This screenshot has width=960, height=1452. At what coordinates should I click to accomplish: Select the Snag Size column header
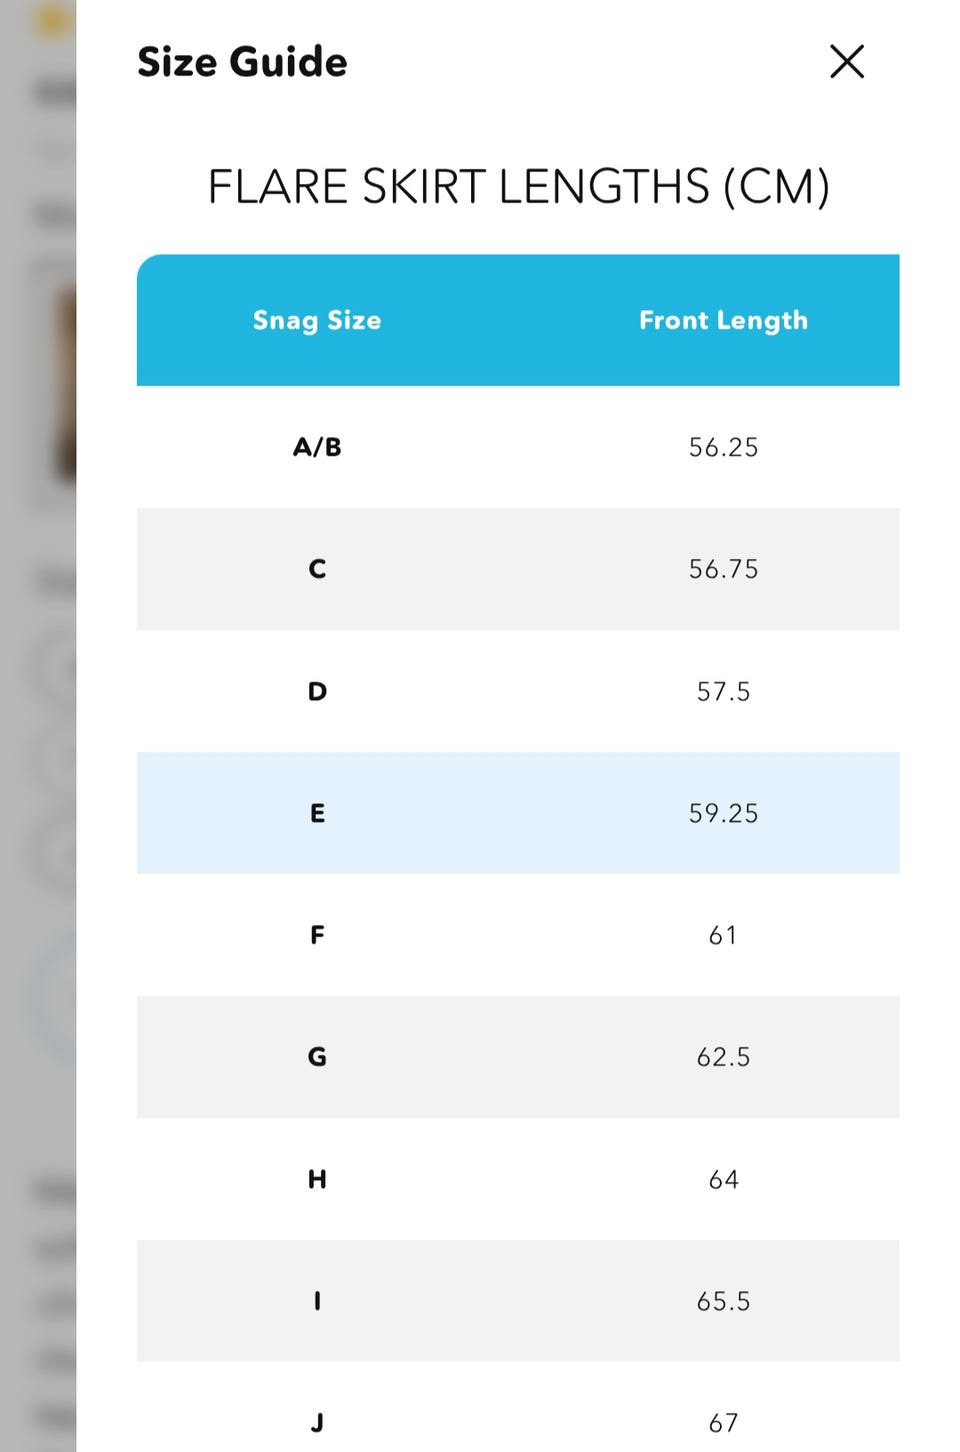pyautogui.click(x=317, y=320)
